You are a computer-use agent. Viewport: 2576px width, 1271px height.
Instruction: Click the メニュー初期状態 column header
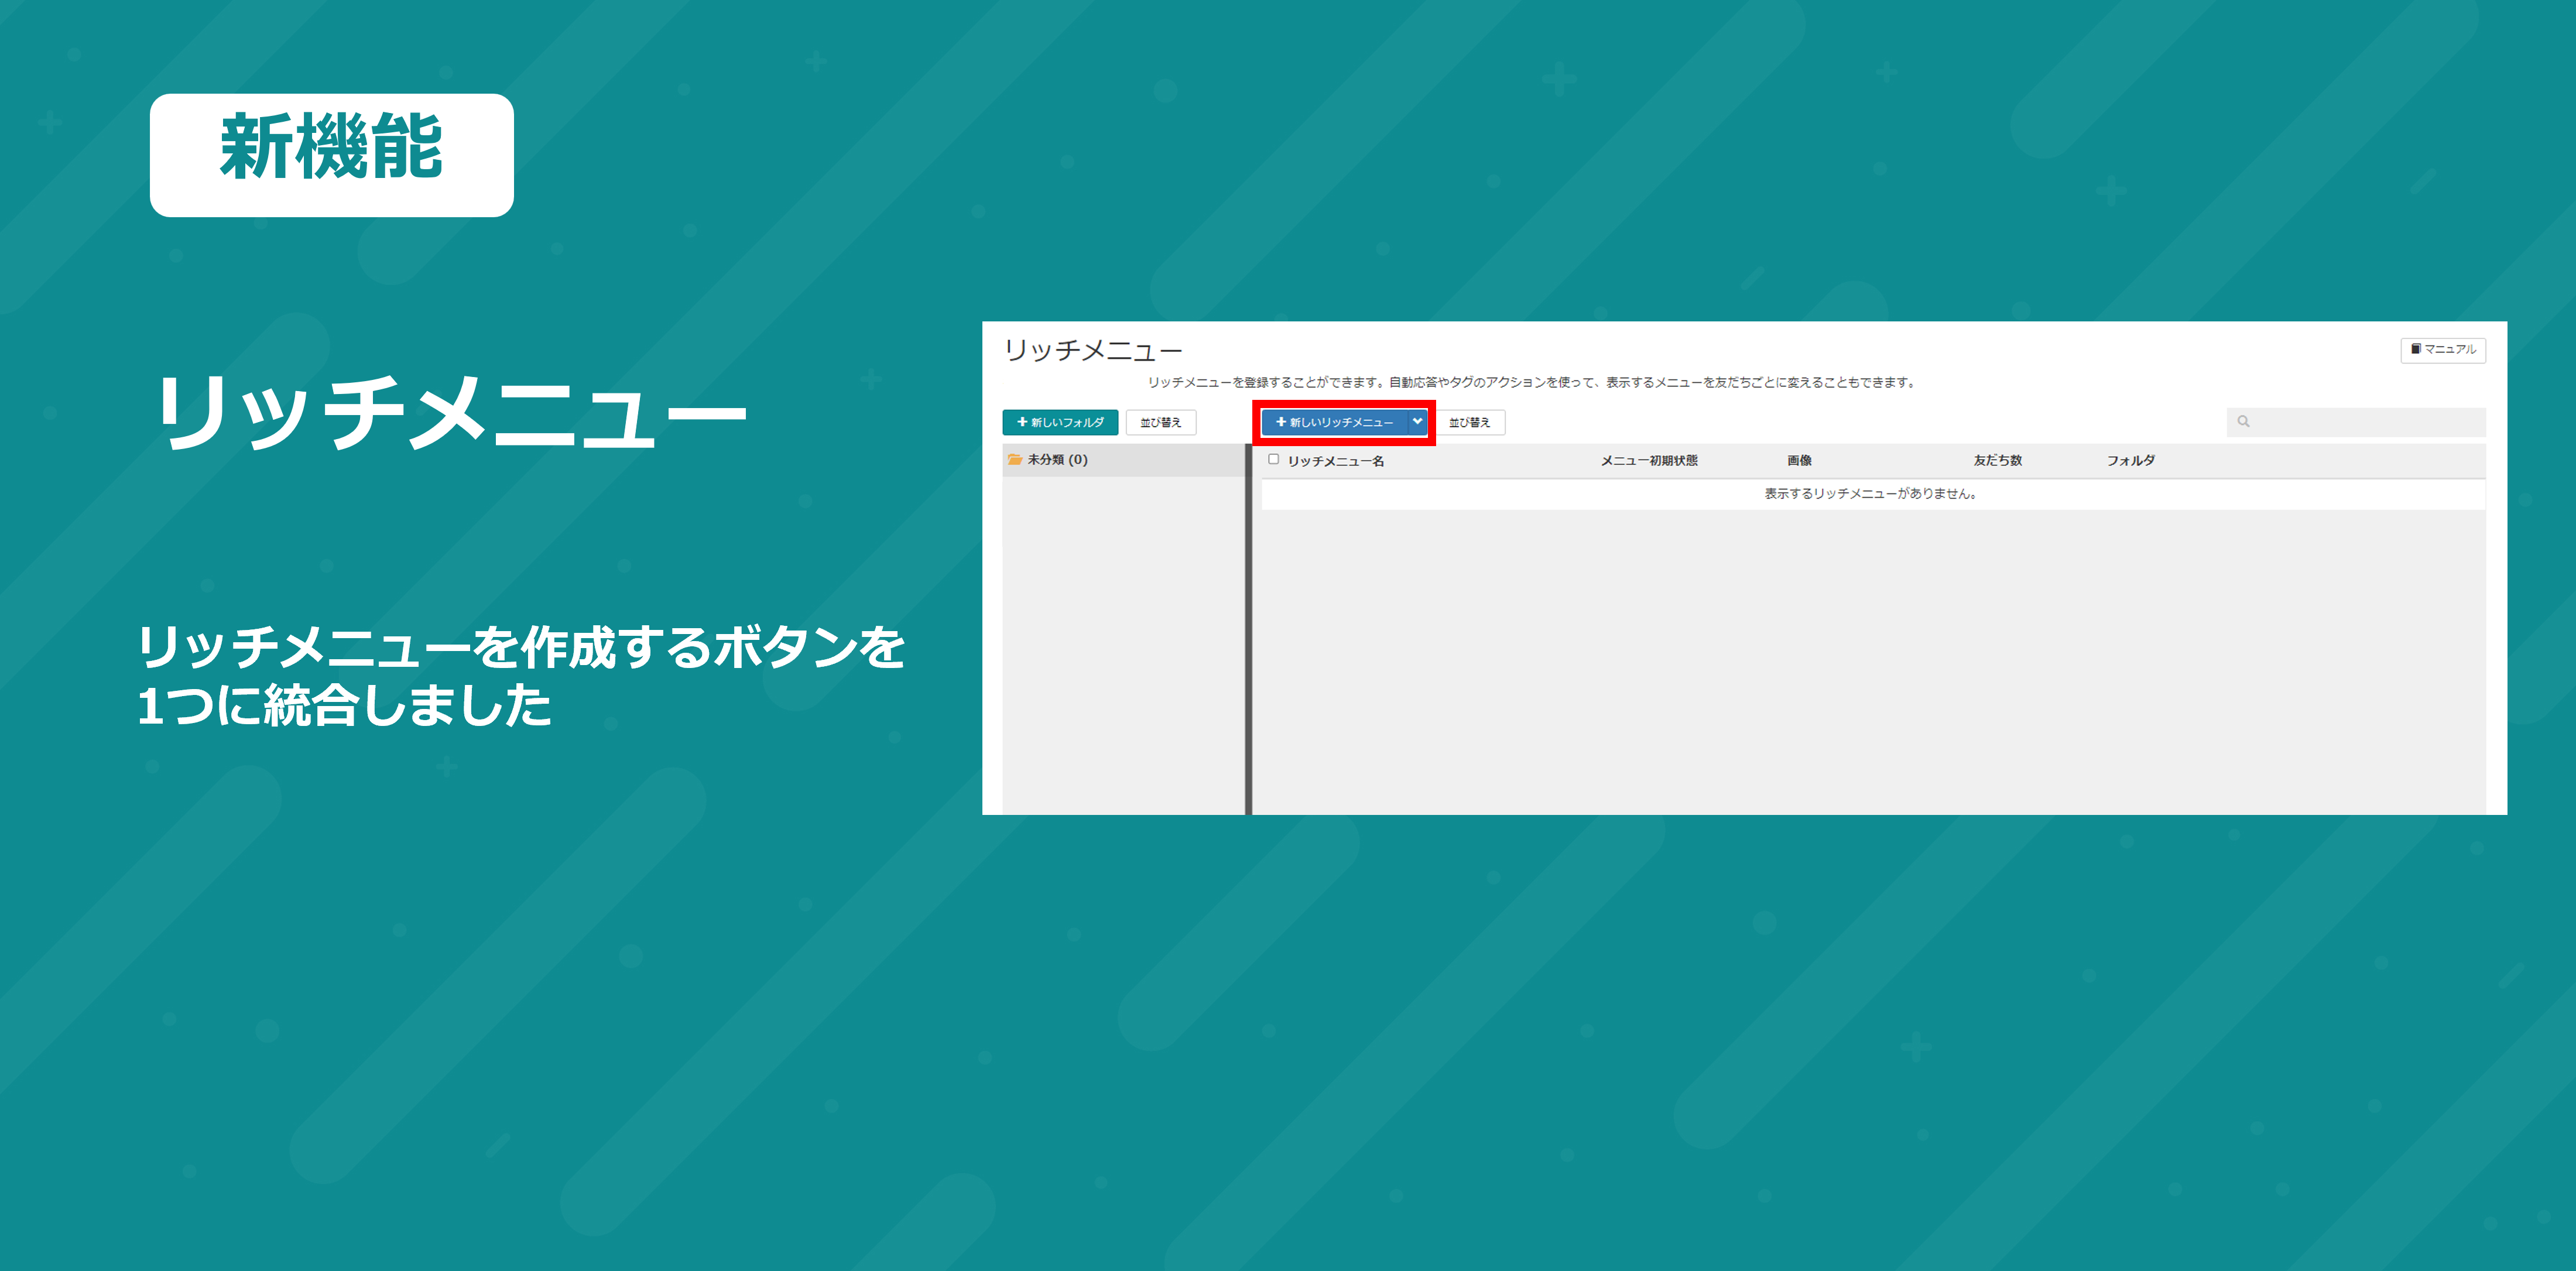point(1649,461)
